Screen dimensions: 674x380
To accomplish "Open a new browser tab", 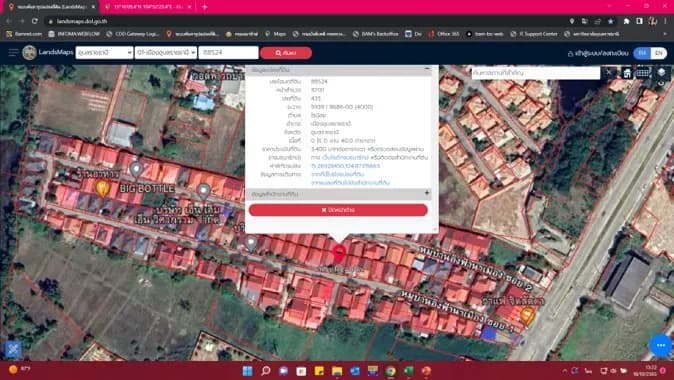I will pos(205,7).
